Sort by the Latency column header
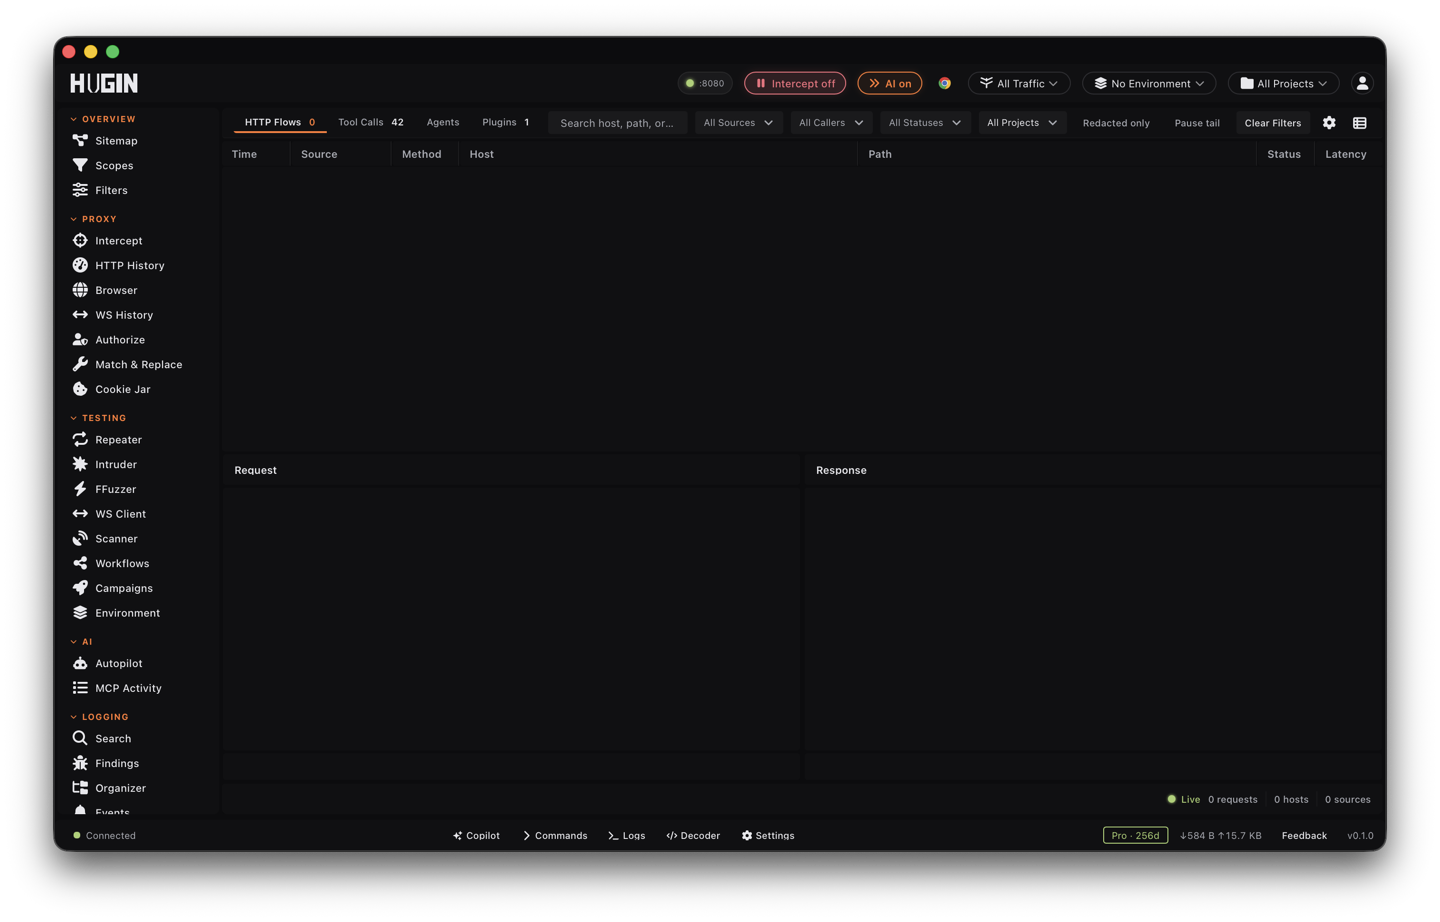Image resolution: width=1440 pixels, height=922 pixels. (1346, 154)
